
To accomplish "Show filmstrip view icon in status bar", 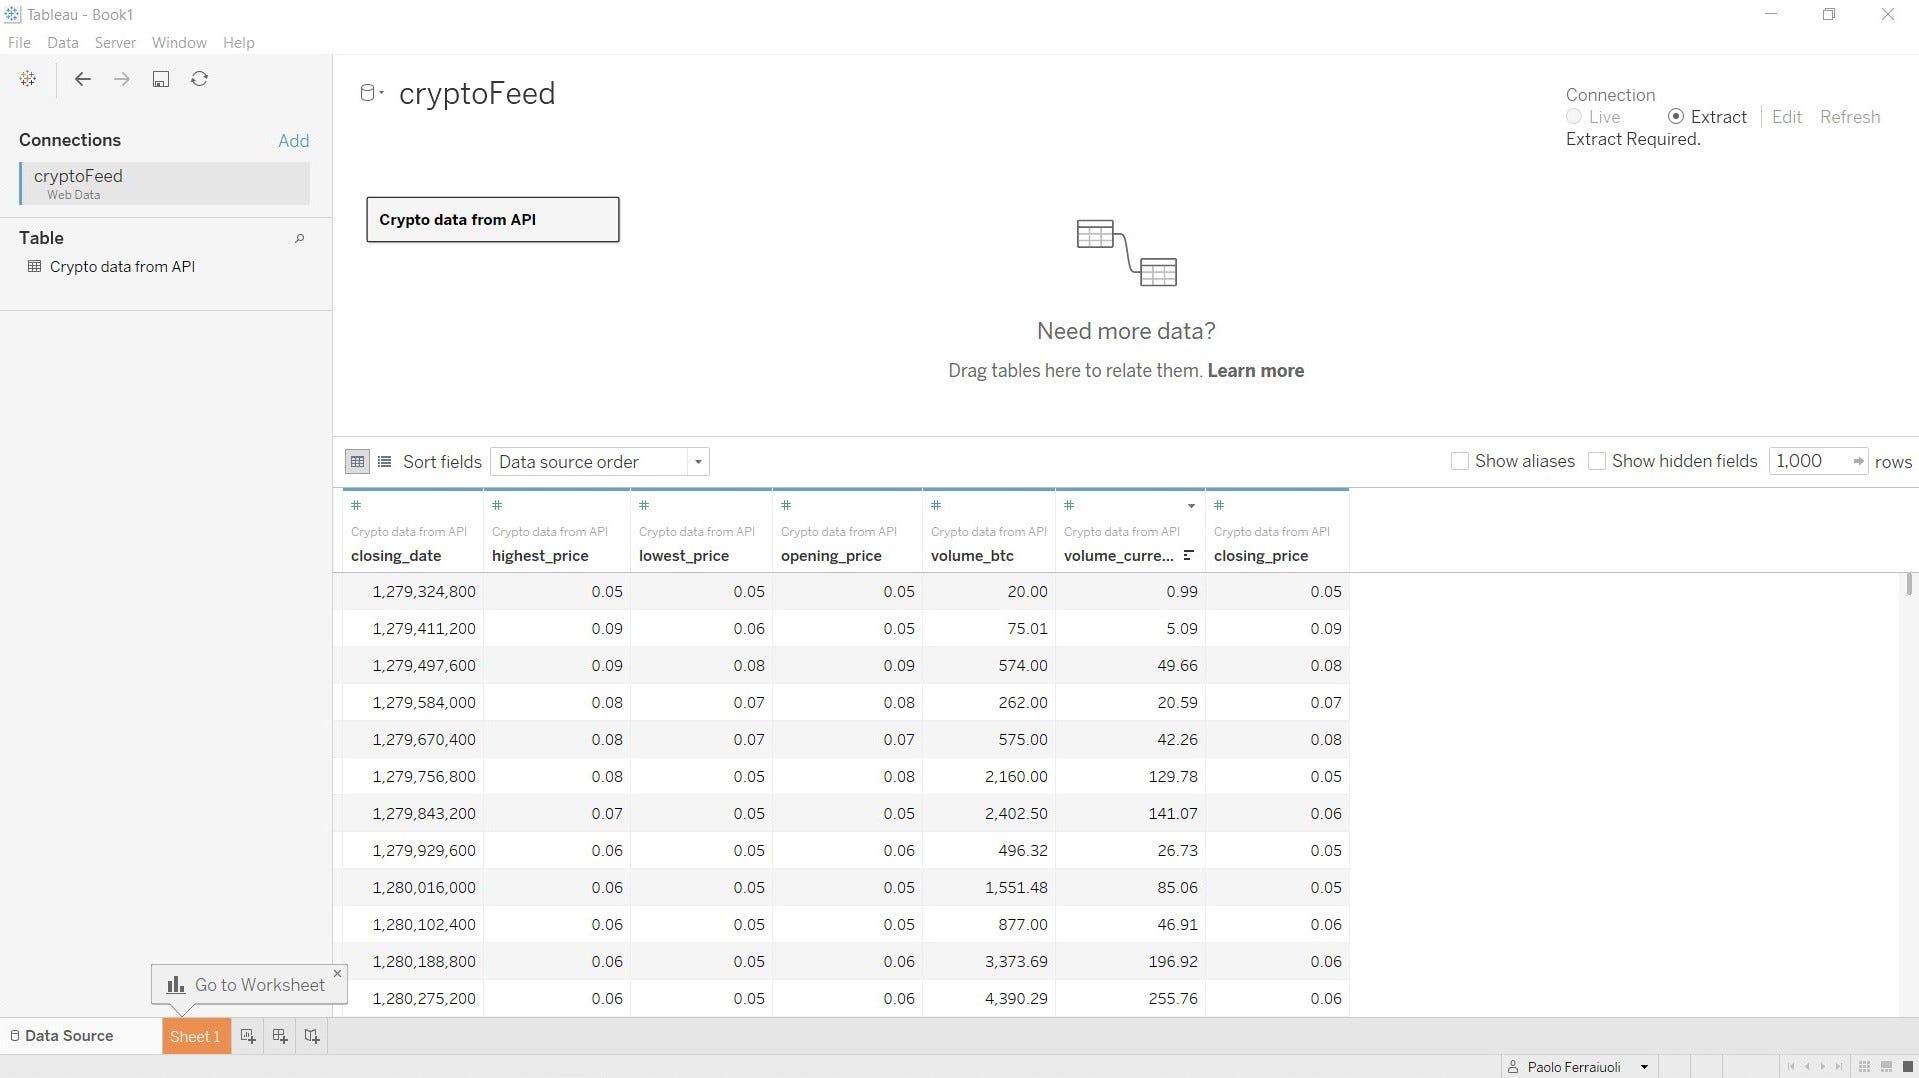I will pos(1886,1067).
